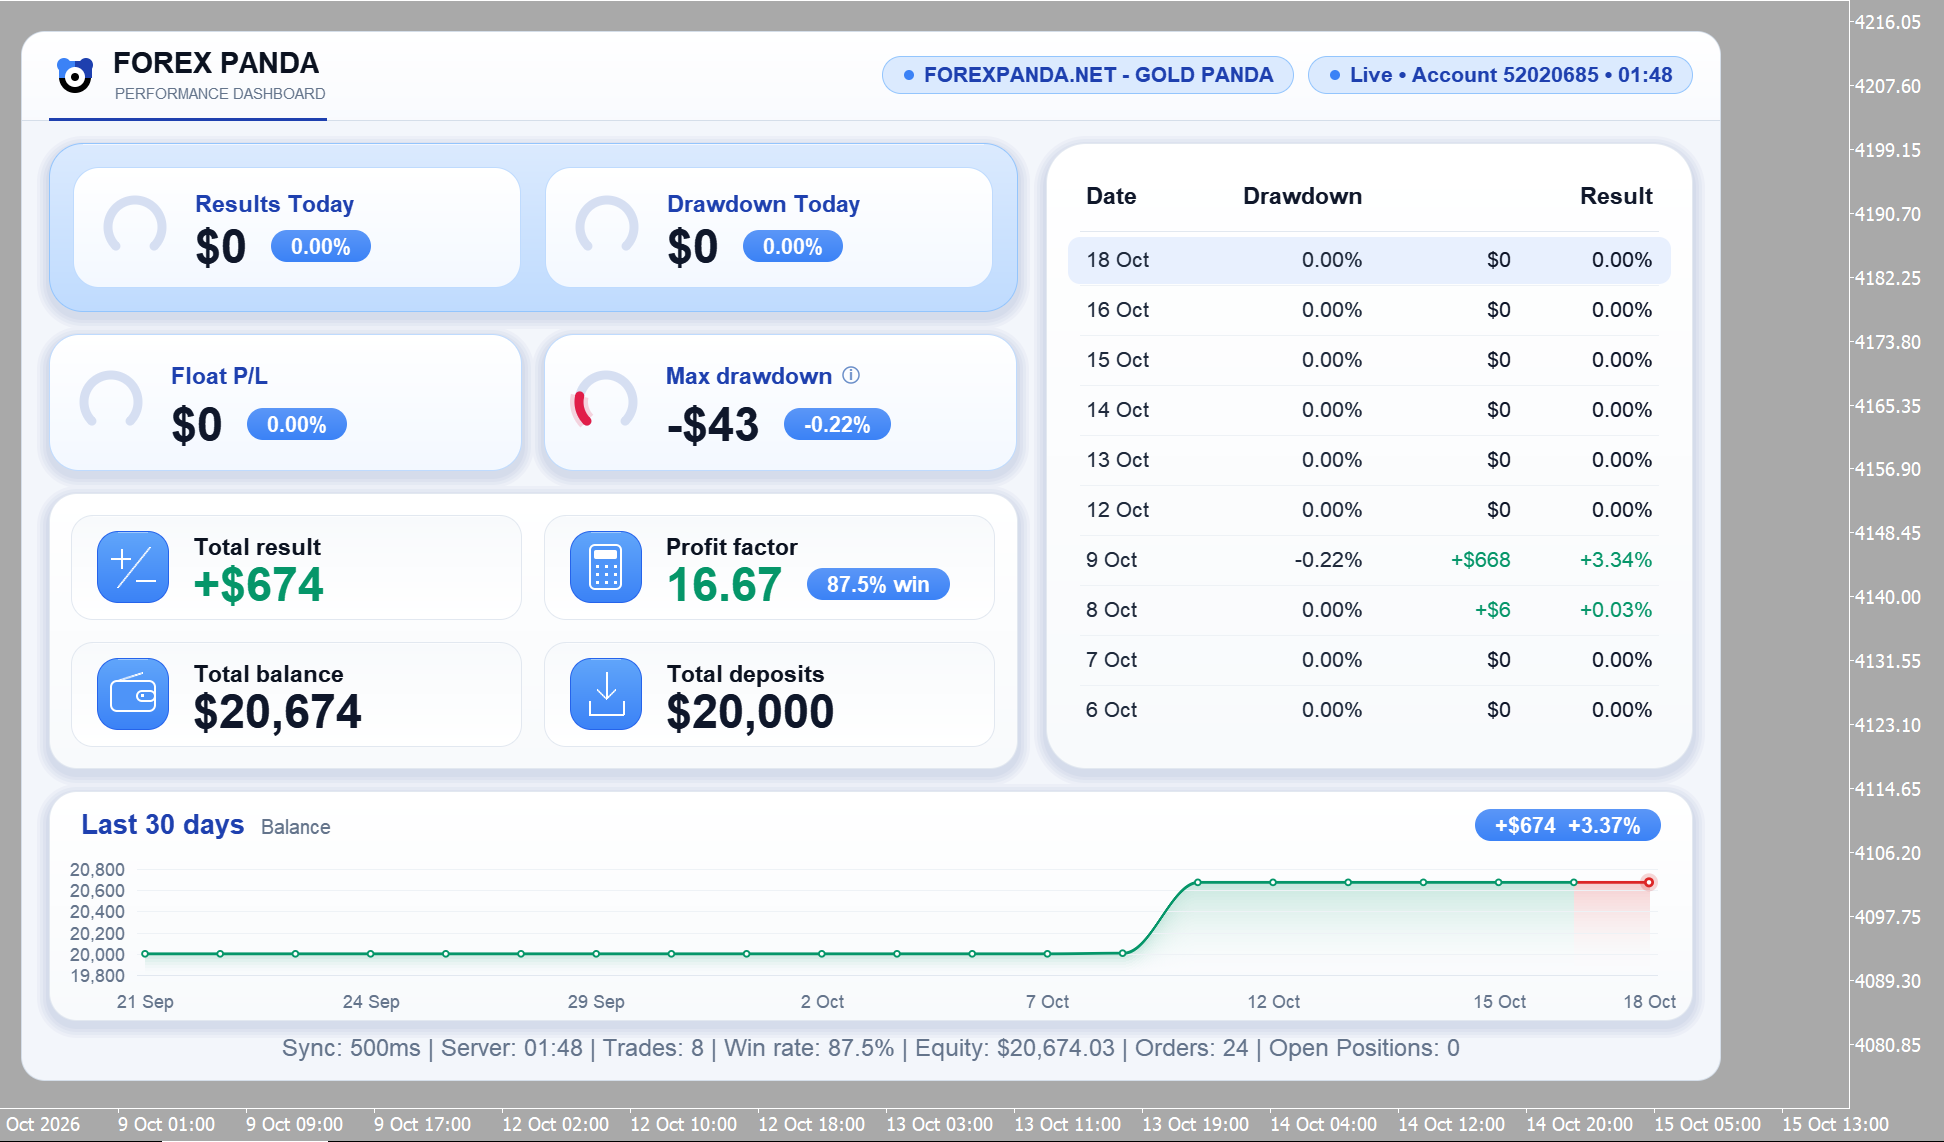
Task: Click the Float P/L gauge ring
Action: [111, 401]
